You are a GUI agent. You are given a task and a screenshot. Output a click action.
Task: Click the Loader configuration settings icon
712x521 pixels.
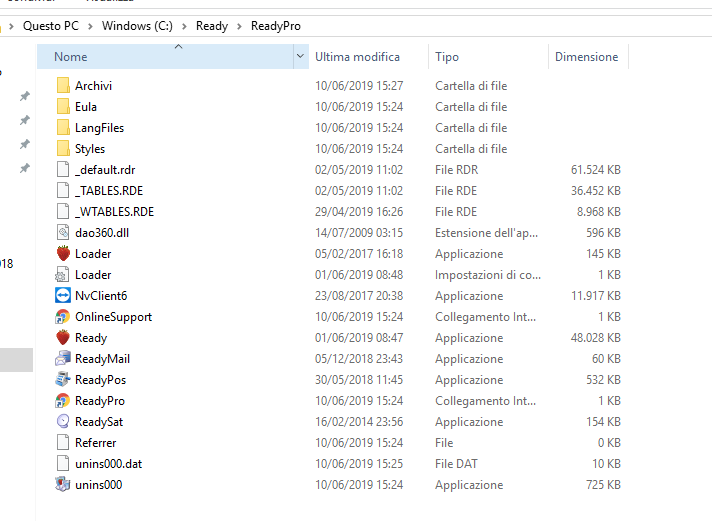pyautogui.click(x=62, y=275)
